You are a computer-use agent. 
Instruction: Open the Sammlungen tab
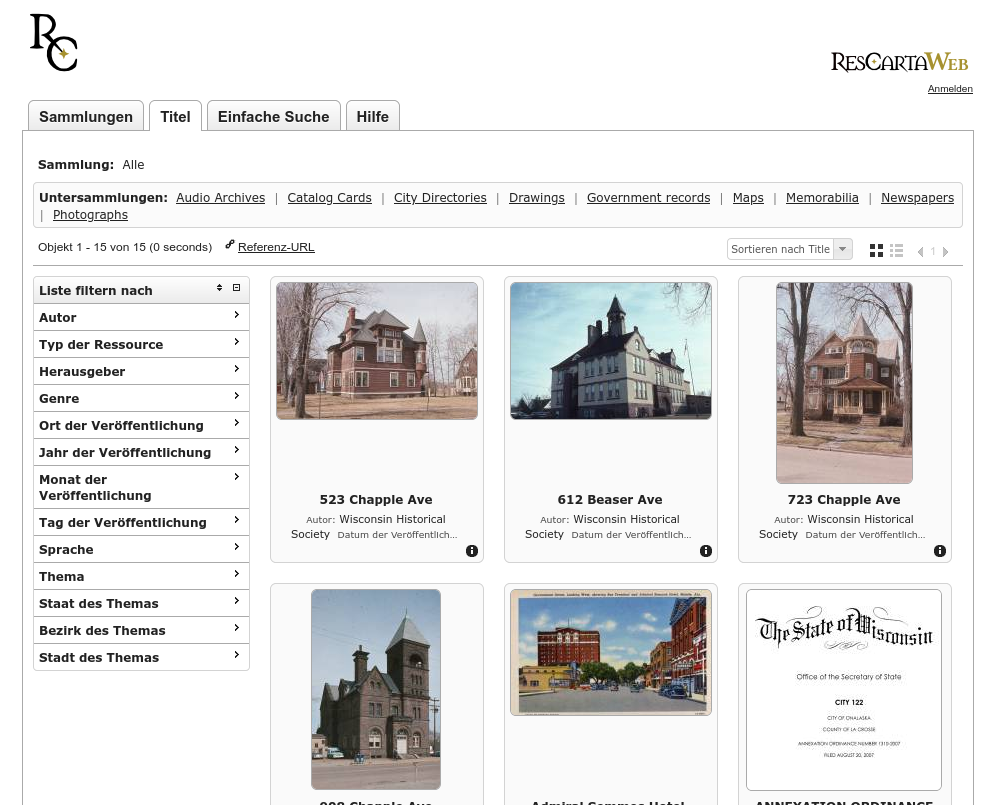[86, 116]
